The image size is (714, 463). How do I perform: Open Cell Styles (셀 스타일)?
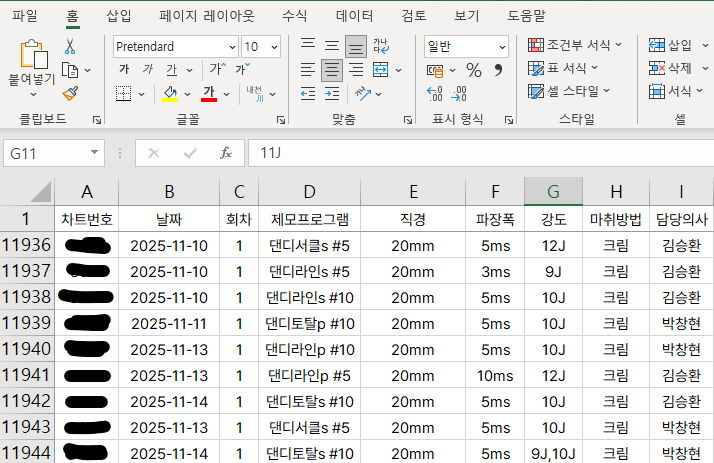[569, 91]
